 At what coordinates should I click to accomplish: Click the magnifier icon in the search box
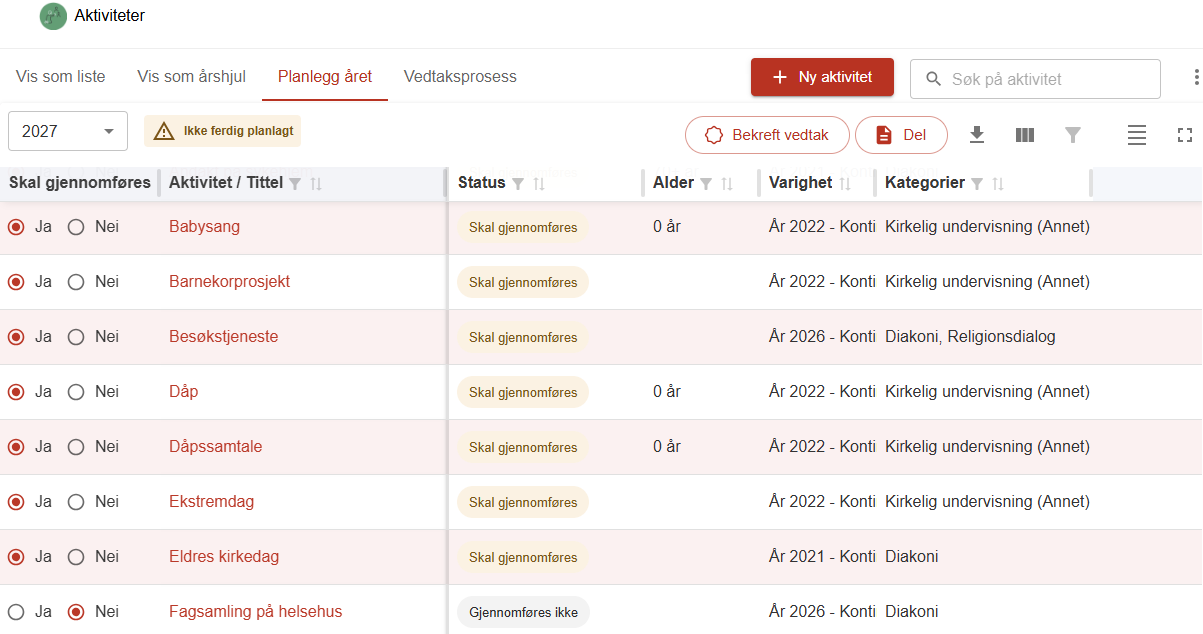934,79
